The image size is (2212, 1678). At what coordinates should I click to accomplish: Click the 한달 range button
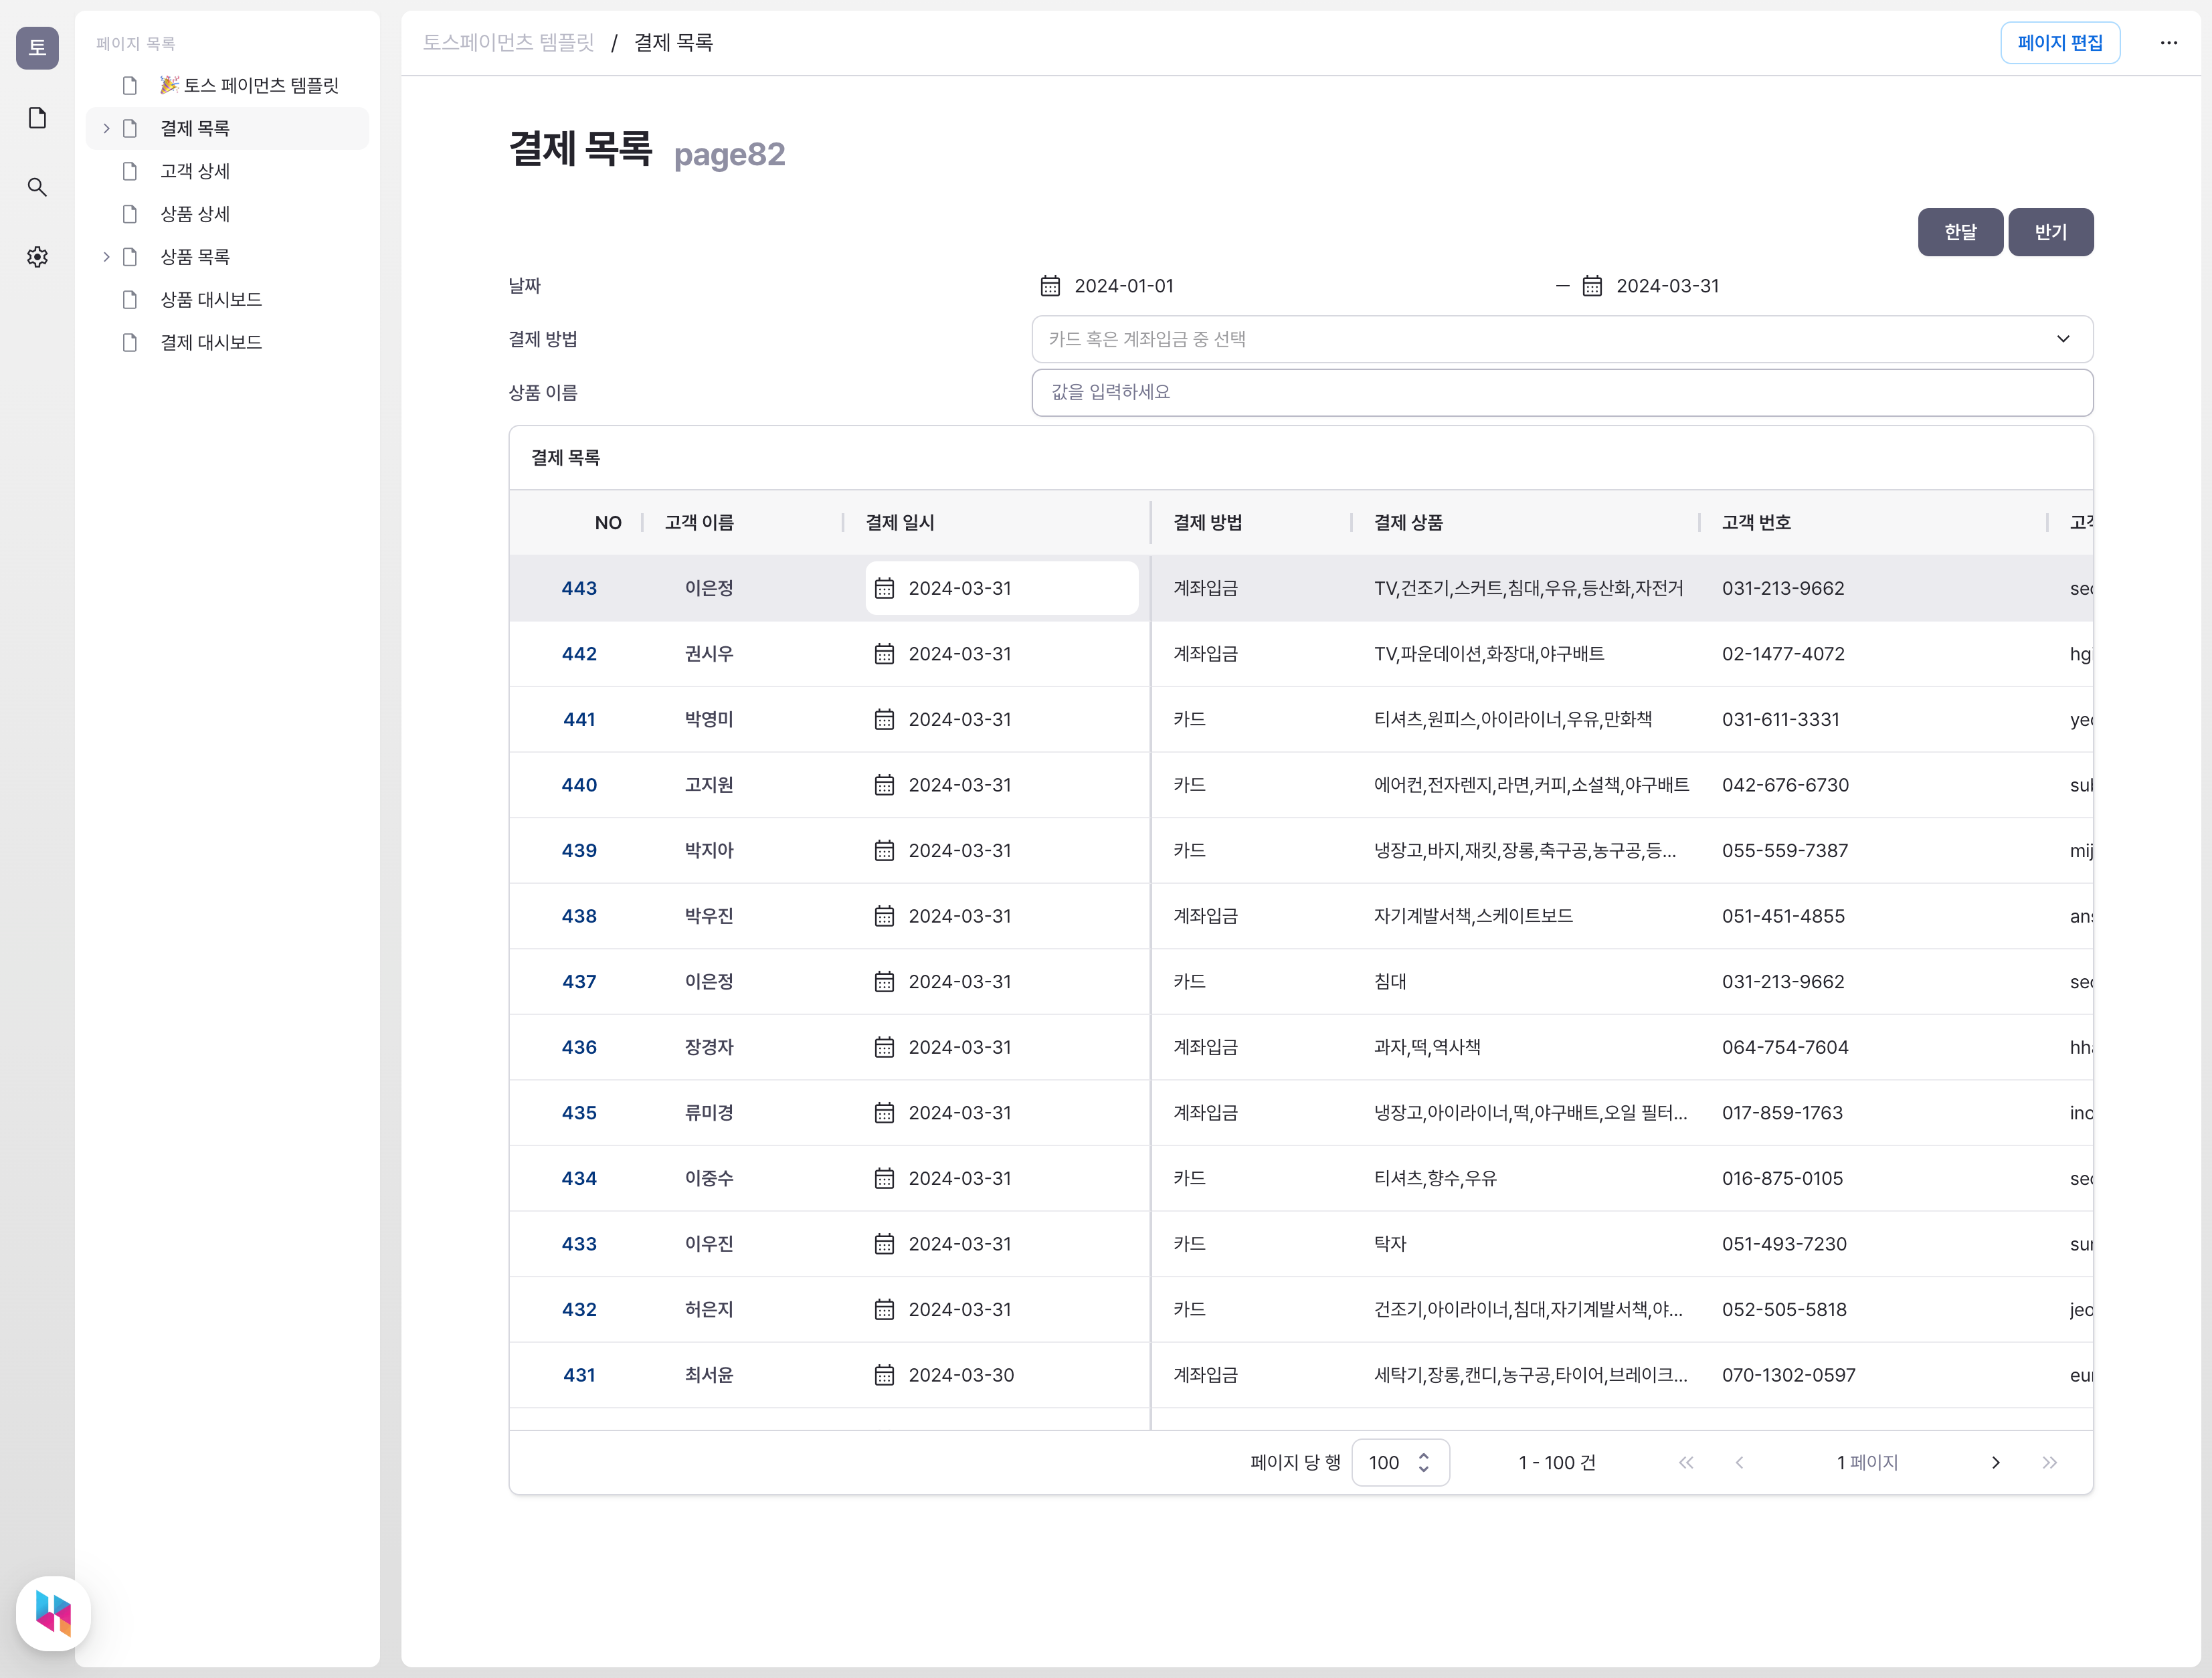(x=1960, y=232)
